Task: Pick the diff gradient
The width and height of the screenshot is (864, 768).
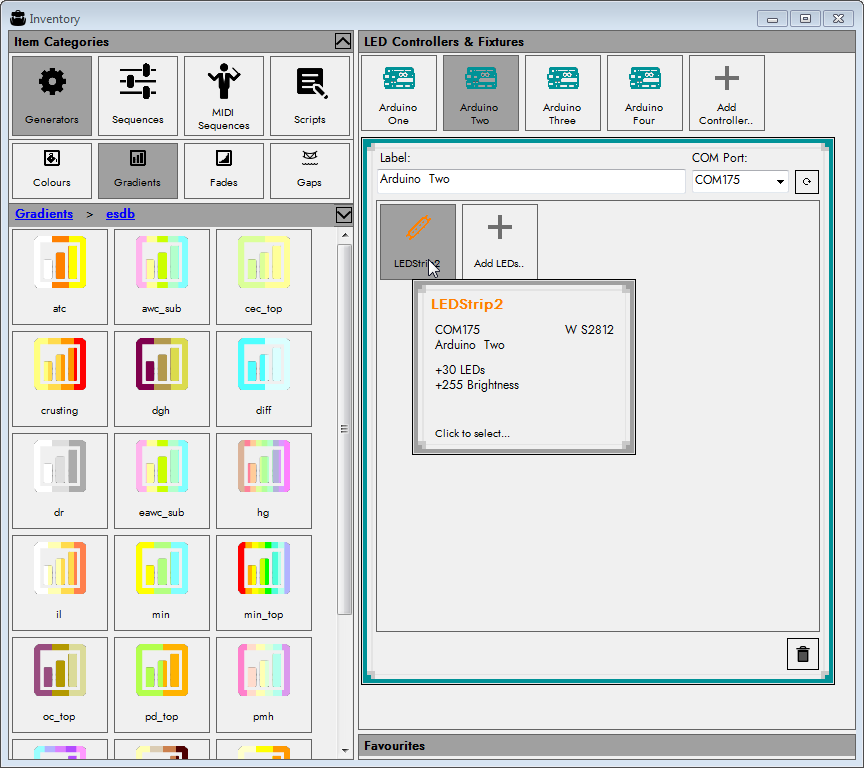Action: click(264, 379)
